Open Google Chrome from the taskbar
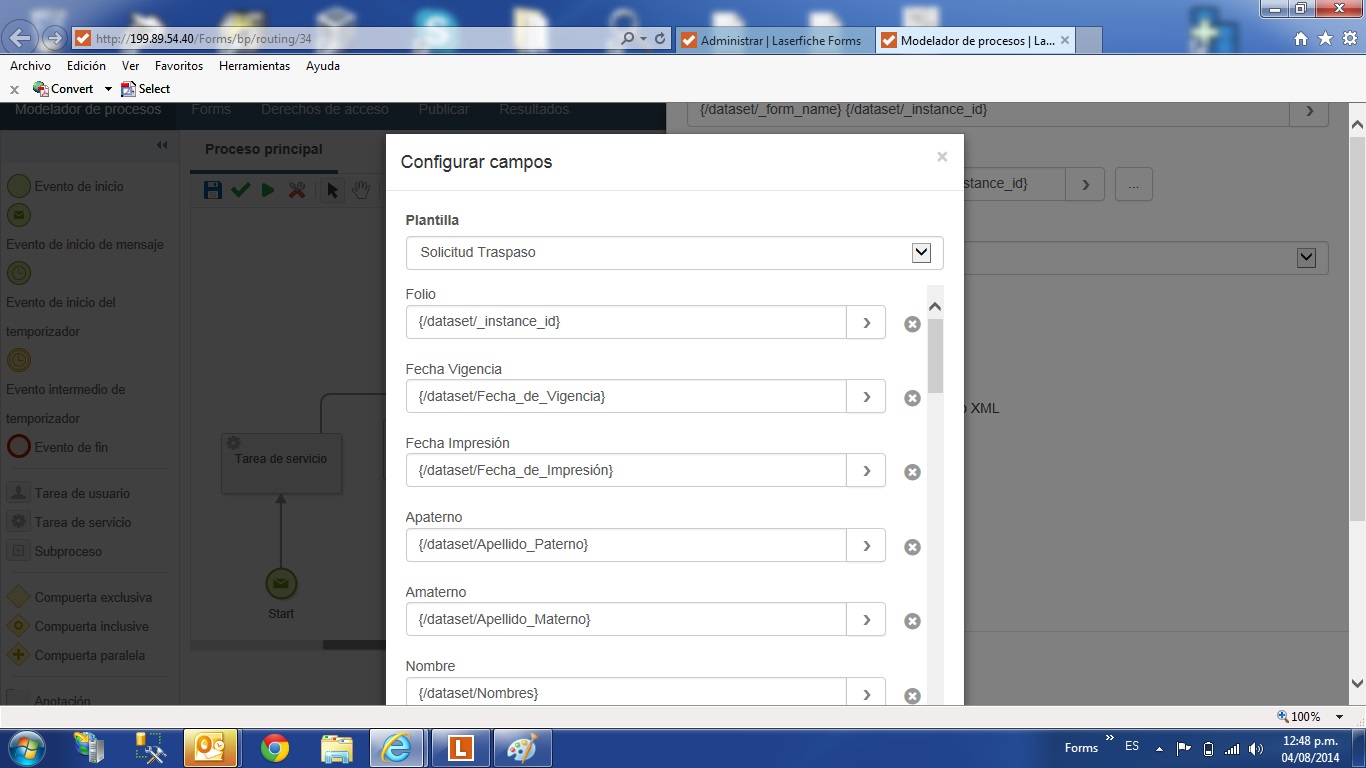The height and width of the screenshot is (768, 1366). click(275, 748)
